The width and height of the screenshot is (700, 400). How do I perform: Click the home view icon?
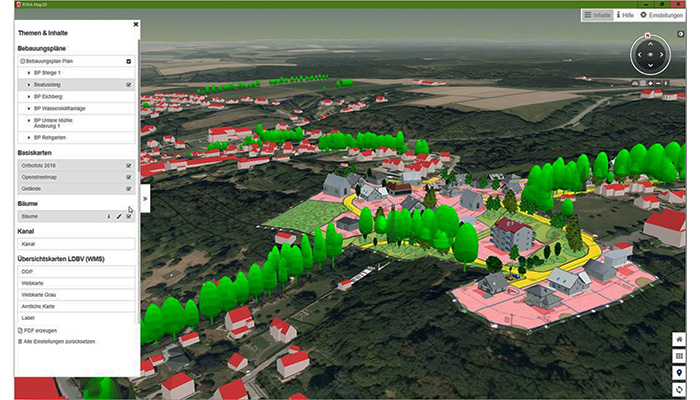coord(679,339)
